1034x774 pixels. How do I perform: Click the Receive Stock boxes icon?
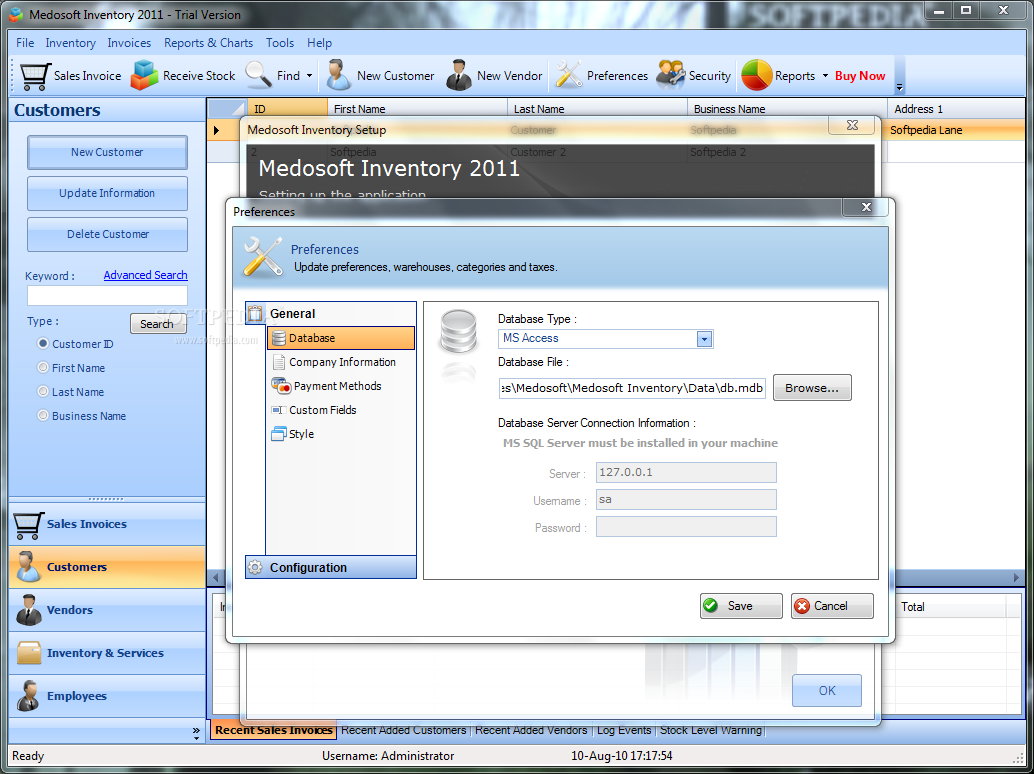[x=144, y=75]
